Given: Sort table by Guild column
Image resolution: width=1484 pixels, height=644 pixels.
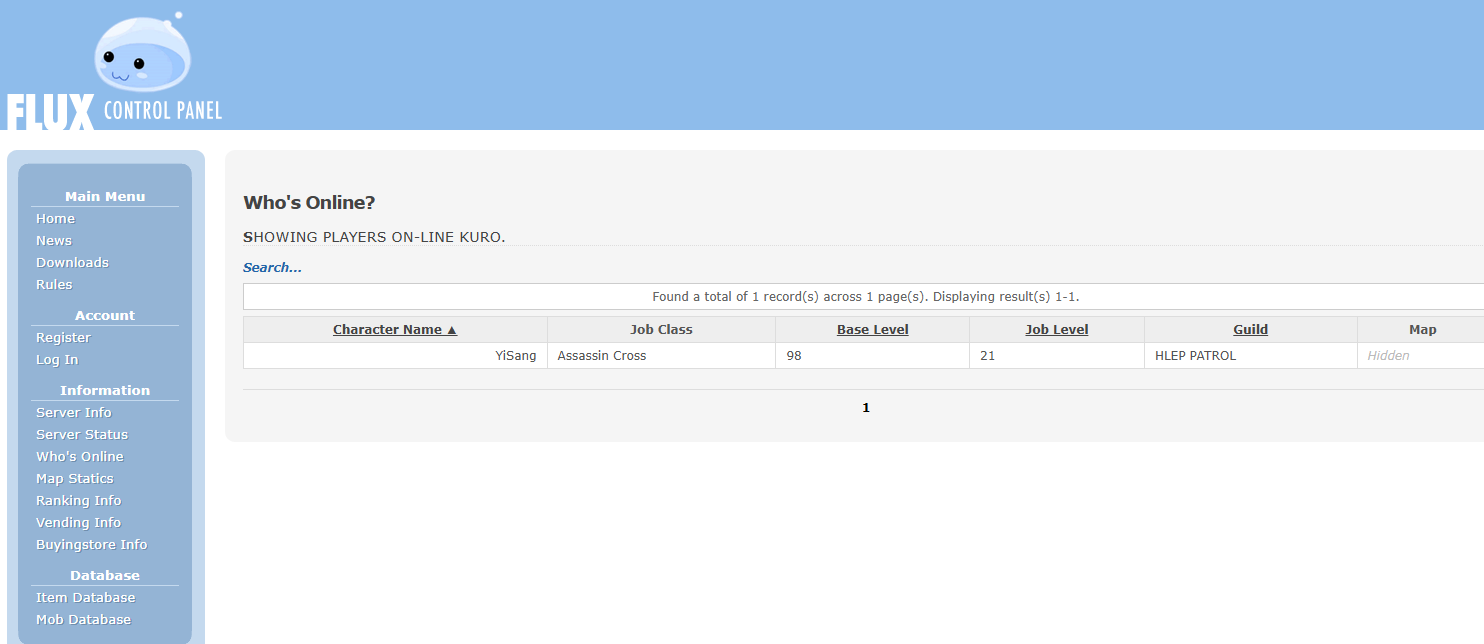Looking at the screenshot, I should pyautogui.click(x=1250, y=330).
